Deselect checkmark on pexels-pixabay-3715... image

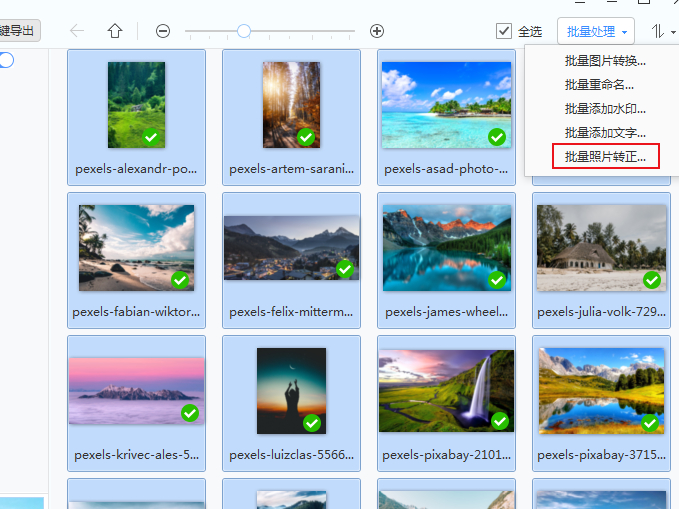[x=650, y=423]
